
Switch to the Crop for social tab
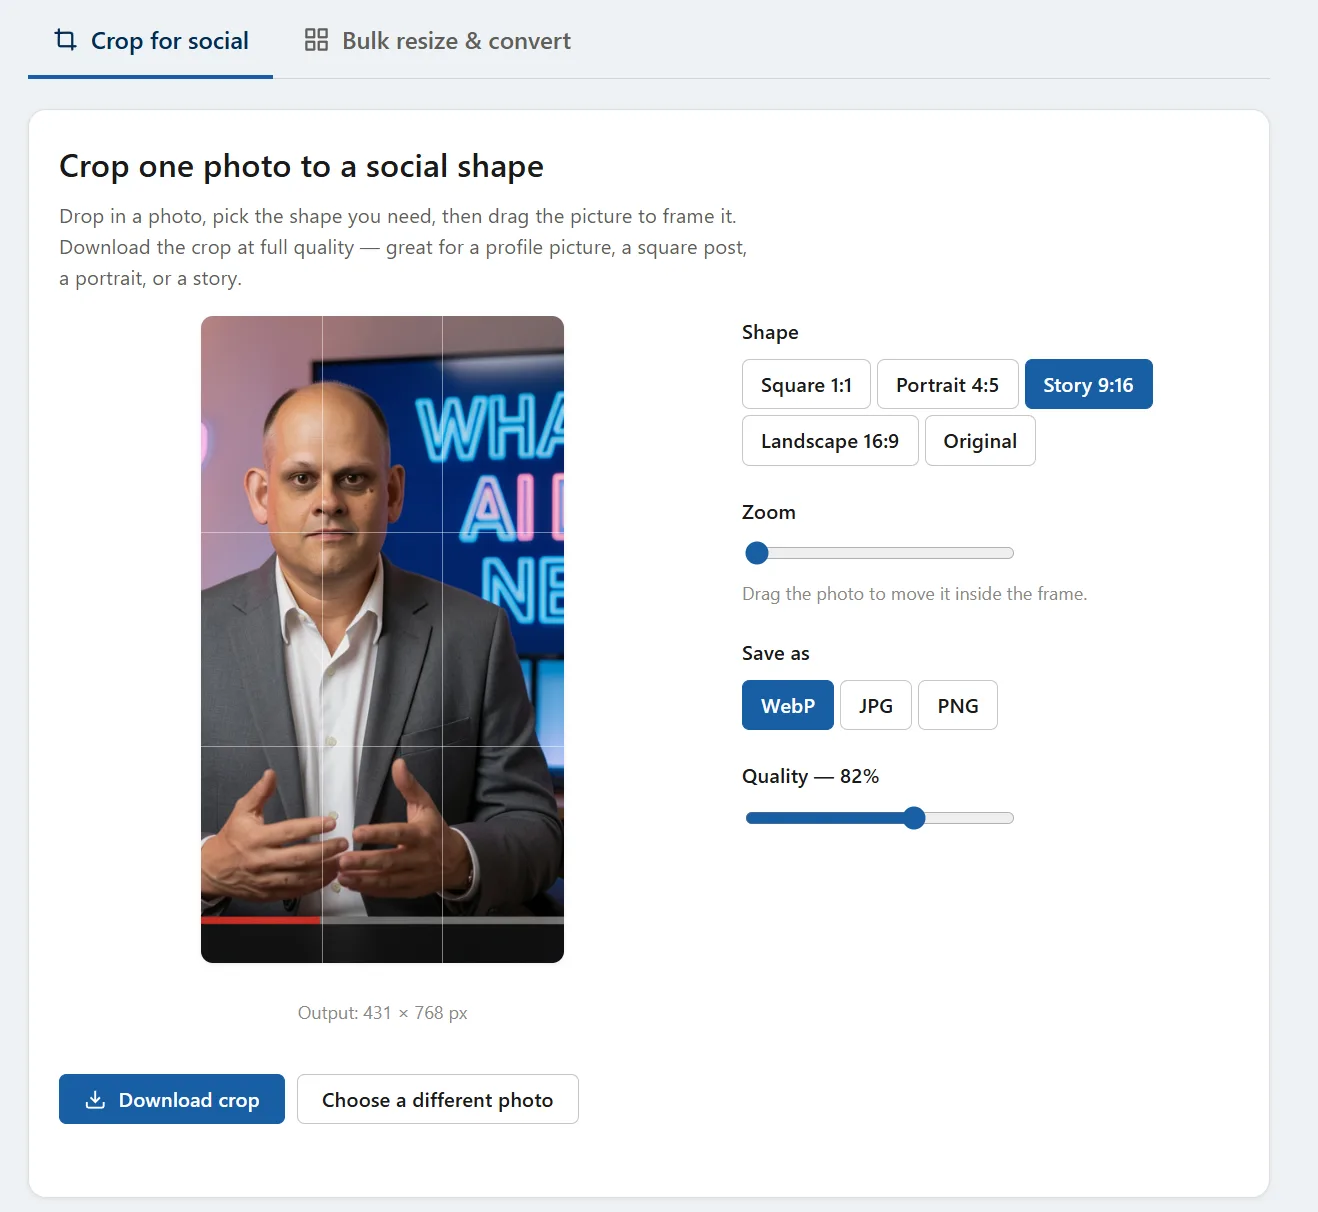pyautogui.click(x=150, y=41)
